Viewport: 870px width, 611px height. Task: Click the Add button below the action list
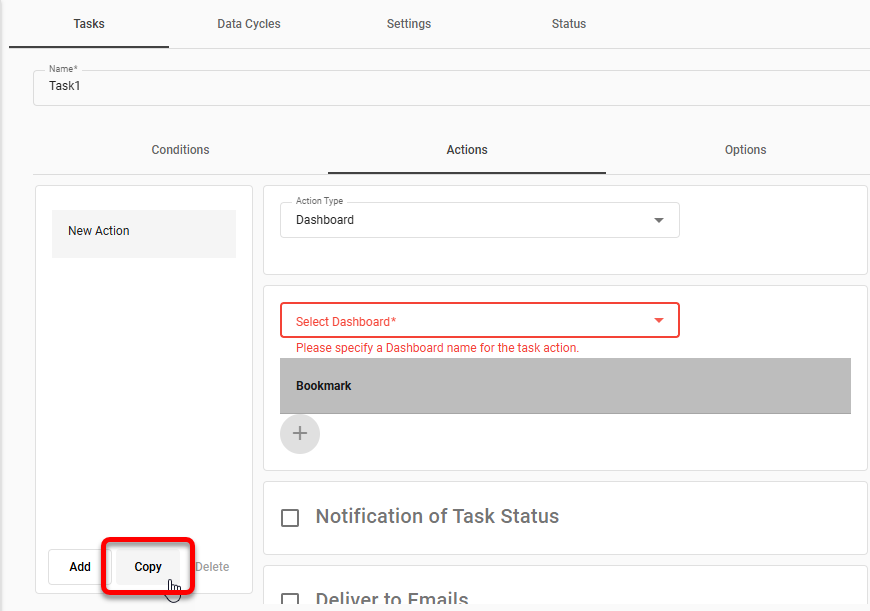tap(79, 566)
